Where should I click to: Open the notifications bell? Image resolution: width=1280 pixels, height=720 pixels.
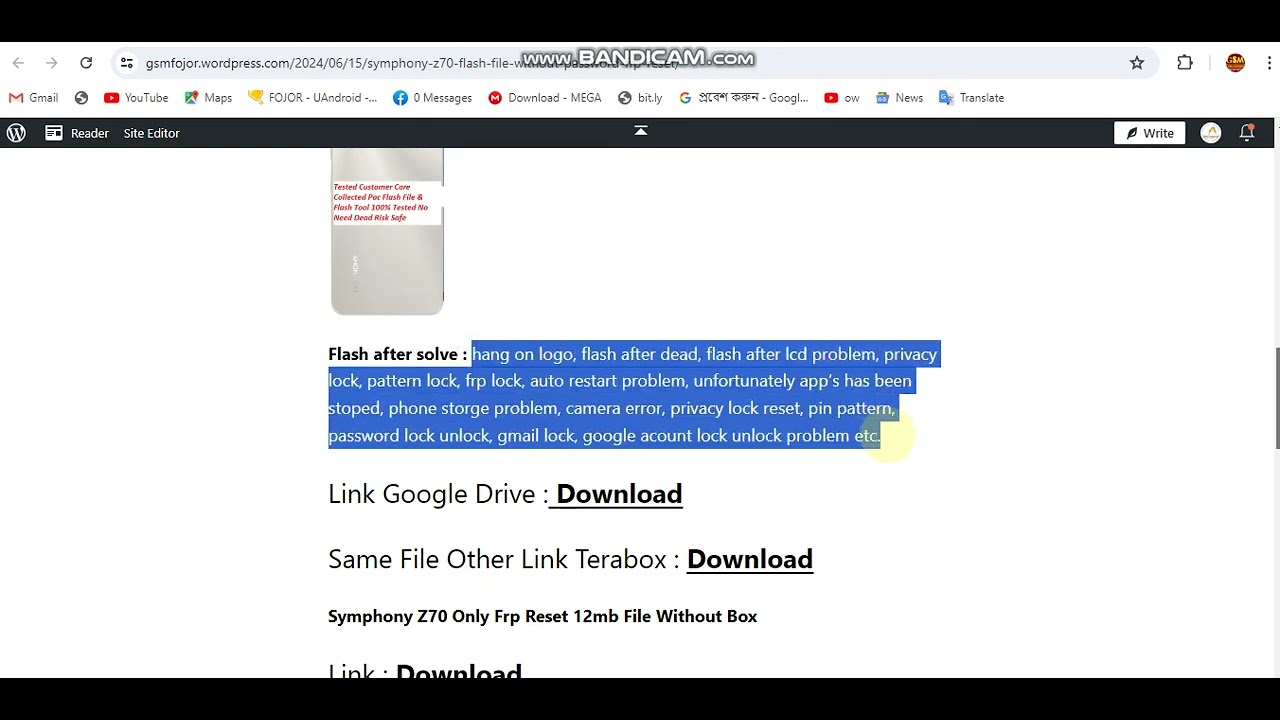click(x=1247, y=133)
